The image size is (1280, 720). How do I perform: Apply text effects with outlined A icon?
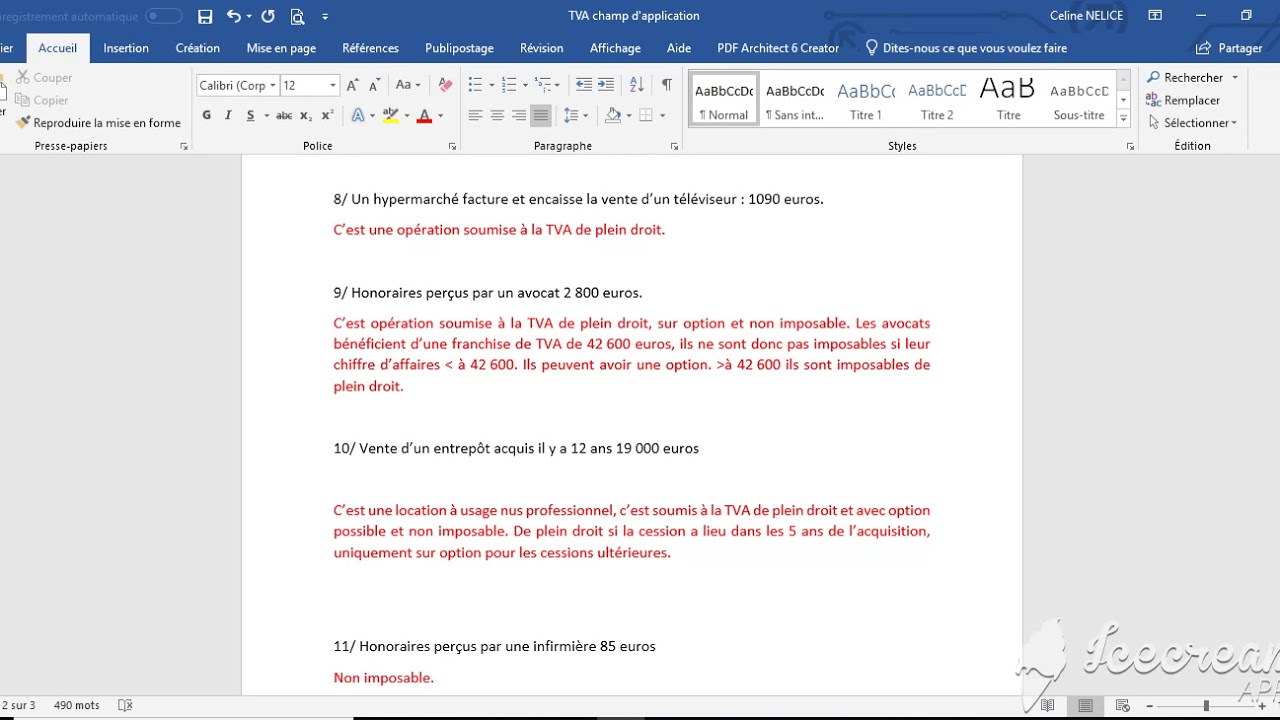coord(358,116)
